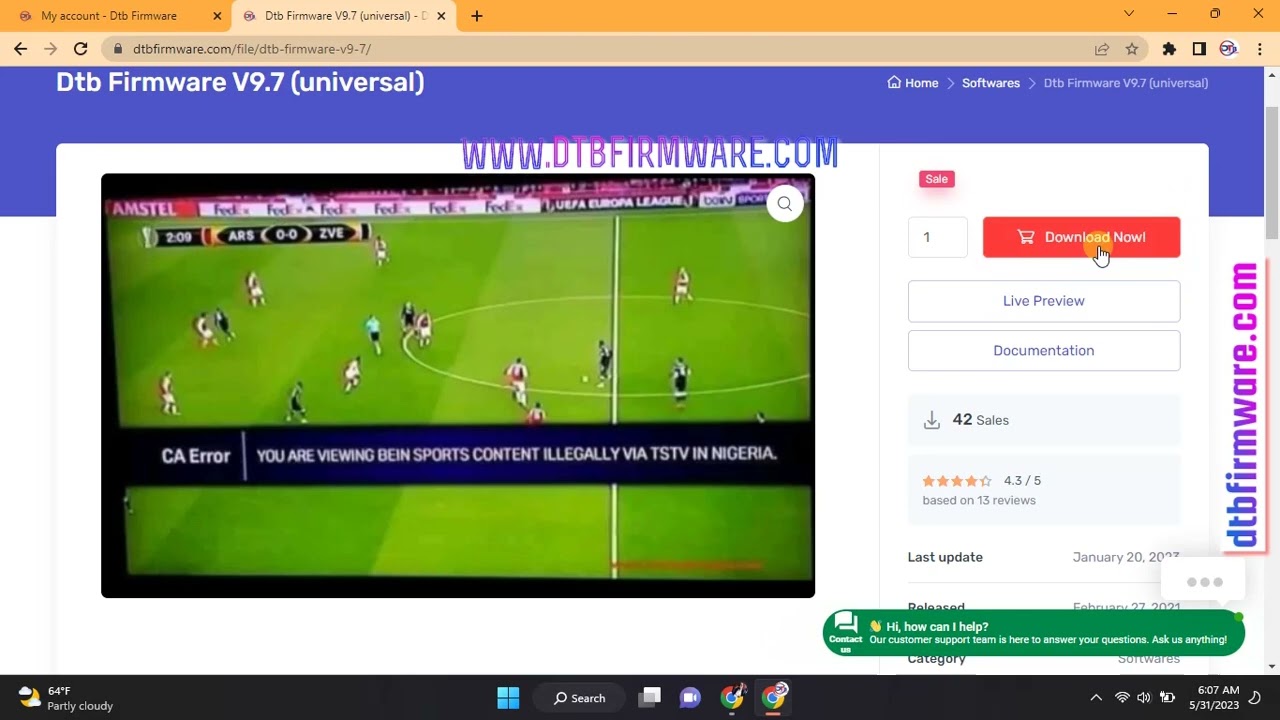Viewport: 1280px width, 720px height.
Task: Open the Chat taskbar icon
Action: pyautogui.click(x=690, y=698)
